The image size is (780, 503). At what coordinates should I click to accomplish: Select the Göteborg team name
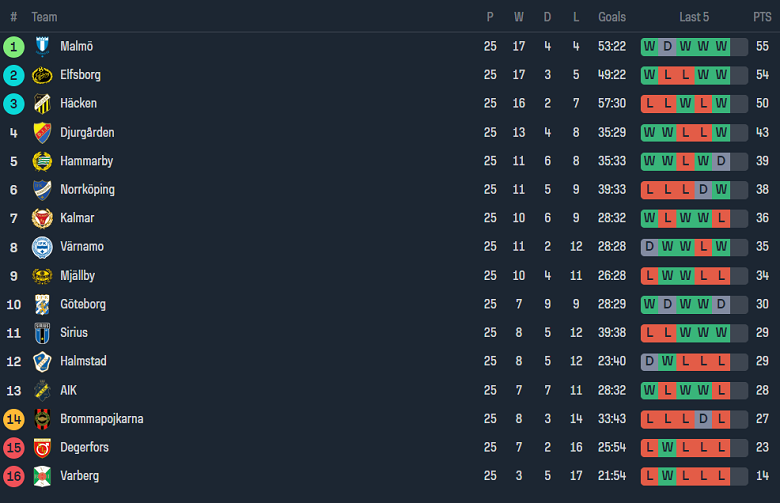[x=82, y=304]
